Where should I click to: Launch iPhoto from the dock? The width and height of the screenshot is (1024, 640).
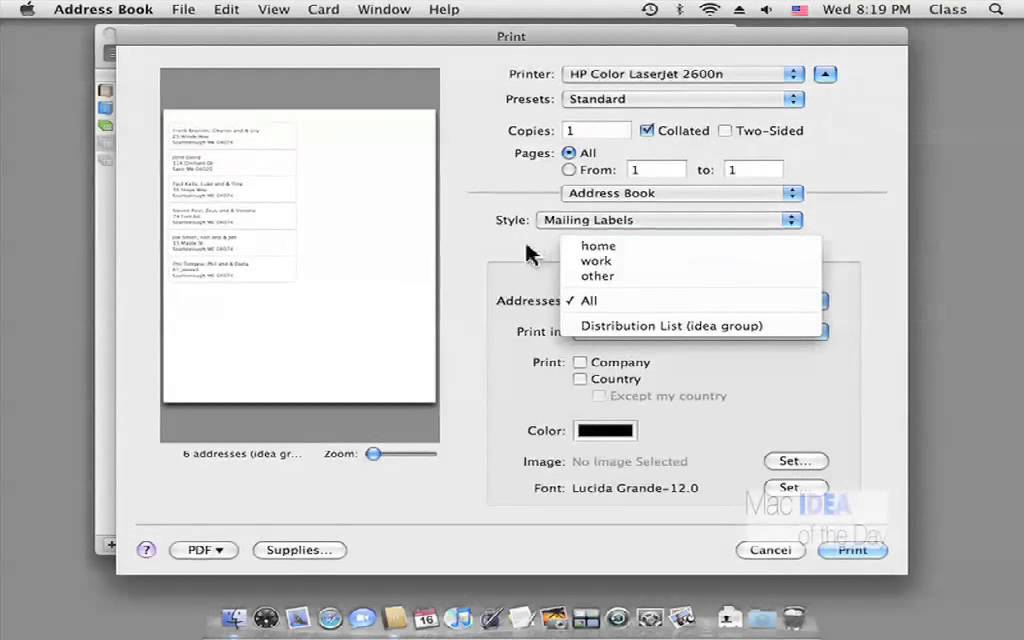pyautogui.click(x=553, y=618)
